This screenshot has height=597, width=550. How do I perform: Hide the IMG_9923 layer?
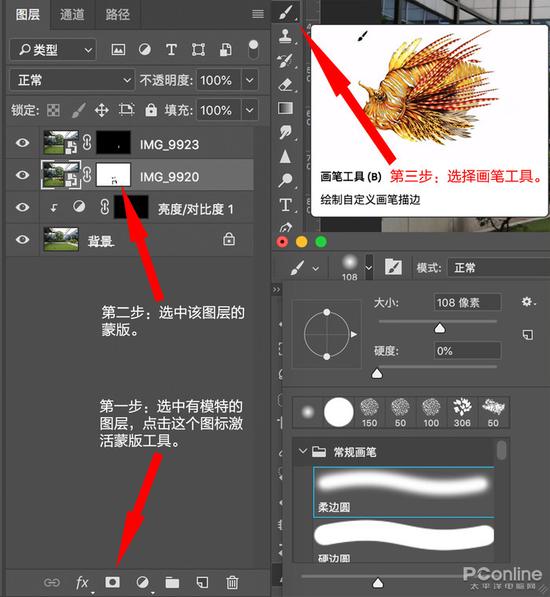click(x=22, y=143)
